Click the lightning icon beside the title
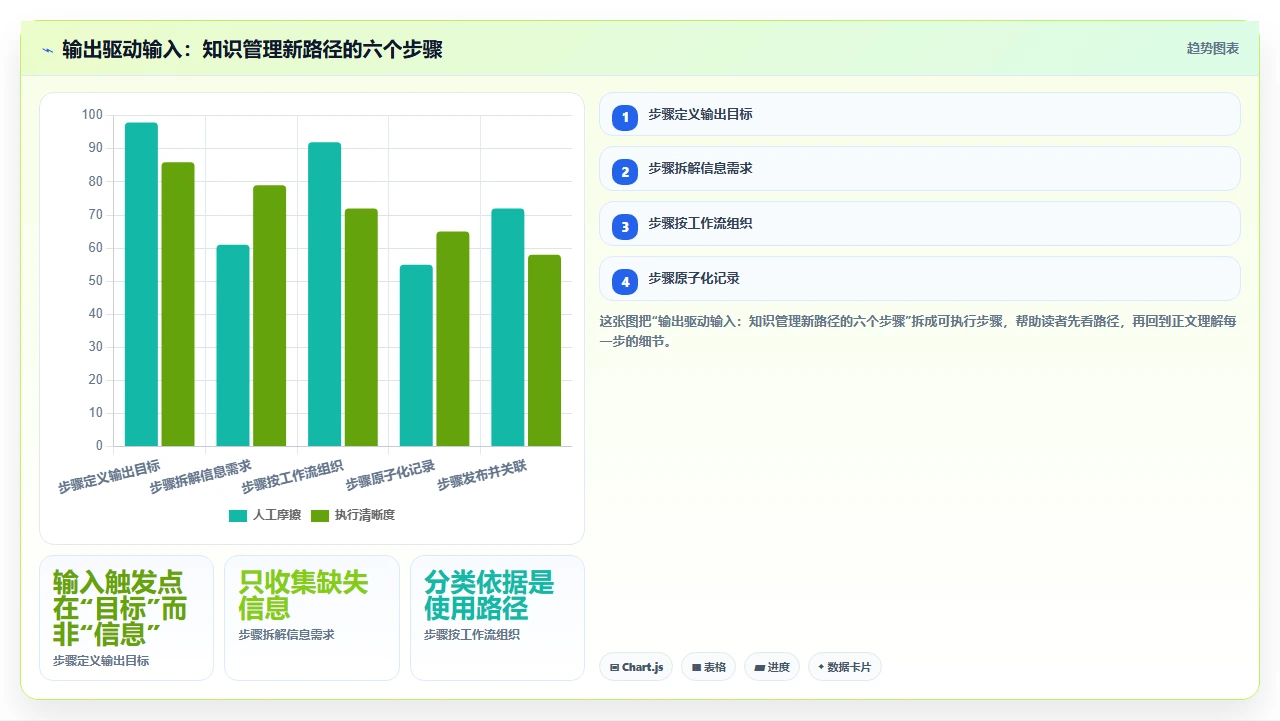The height and width of the screenshot is (721, 1280). (x=47, y=49)
